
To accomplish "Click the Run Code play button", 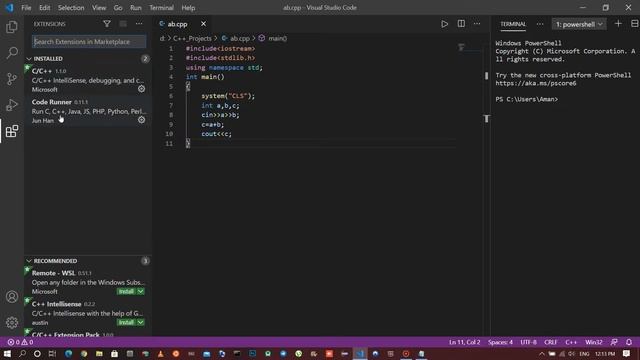I will (x=444, y=24).
